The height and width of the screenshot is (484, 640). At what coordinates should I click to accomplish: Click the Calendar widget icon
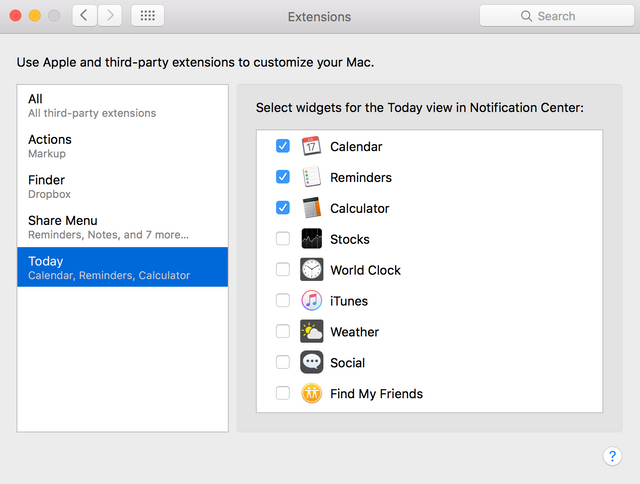311,146
